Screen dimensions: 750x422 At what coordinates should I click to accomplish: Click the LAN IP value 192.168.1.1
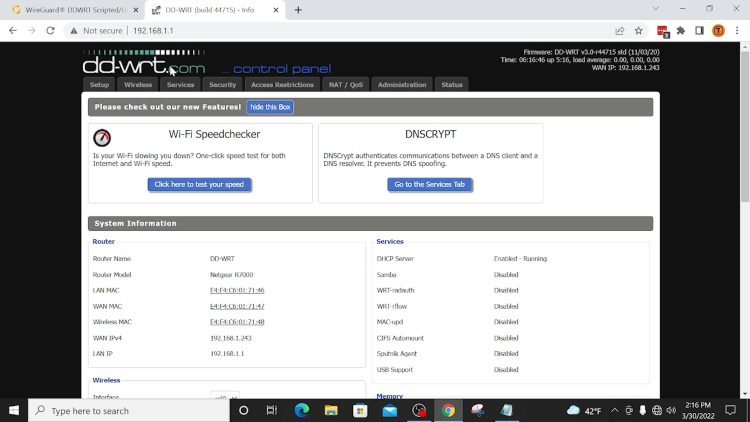pos(227,354)
